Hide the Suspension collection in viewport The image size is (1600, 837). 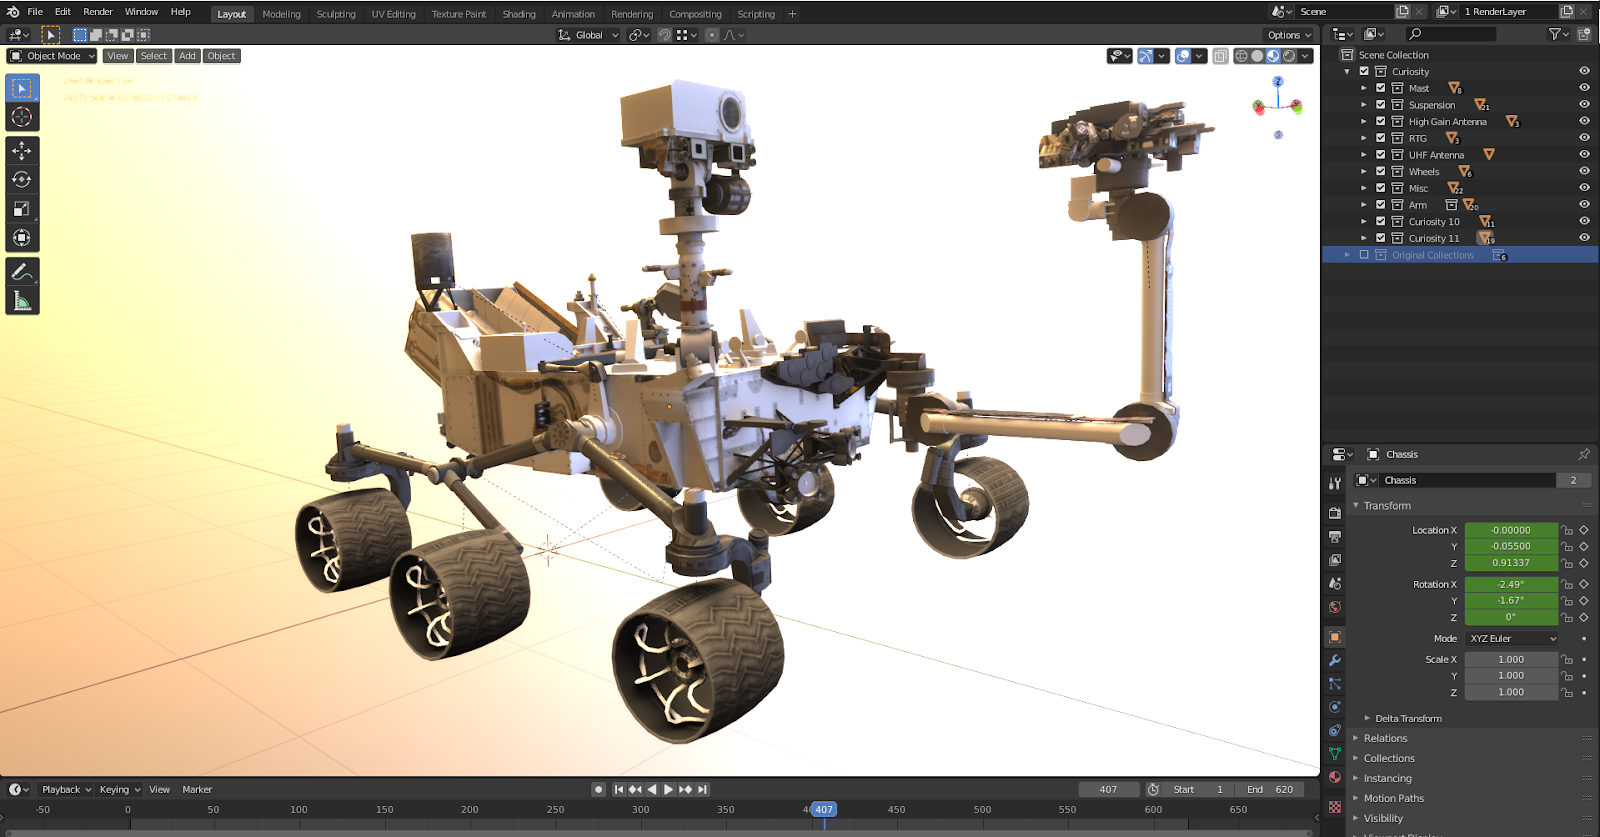click(x=1584, y=105)
